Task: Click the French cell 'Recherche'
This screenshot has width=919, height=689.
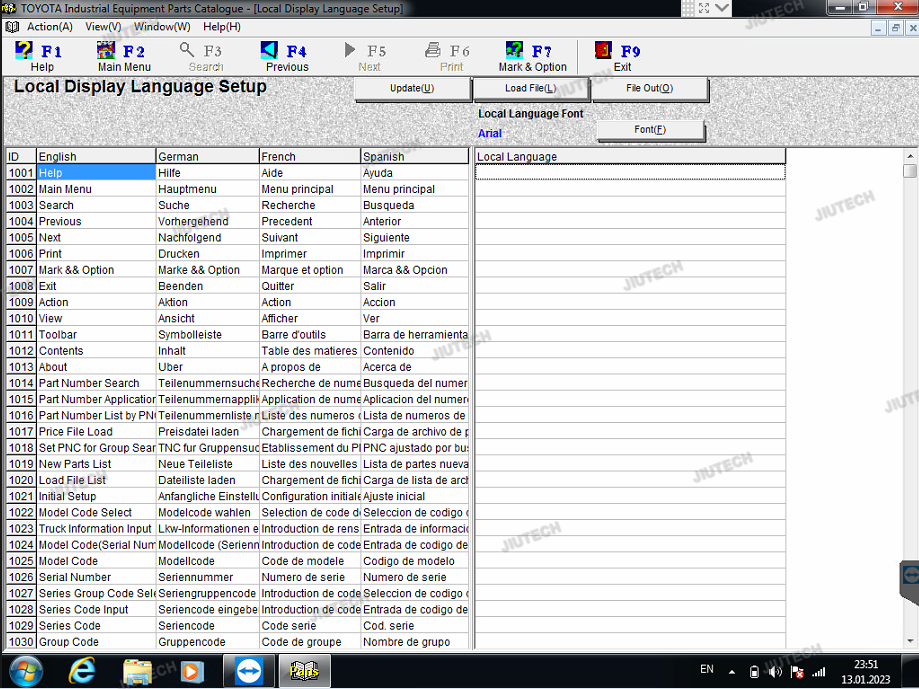Action: point(310,205)
